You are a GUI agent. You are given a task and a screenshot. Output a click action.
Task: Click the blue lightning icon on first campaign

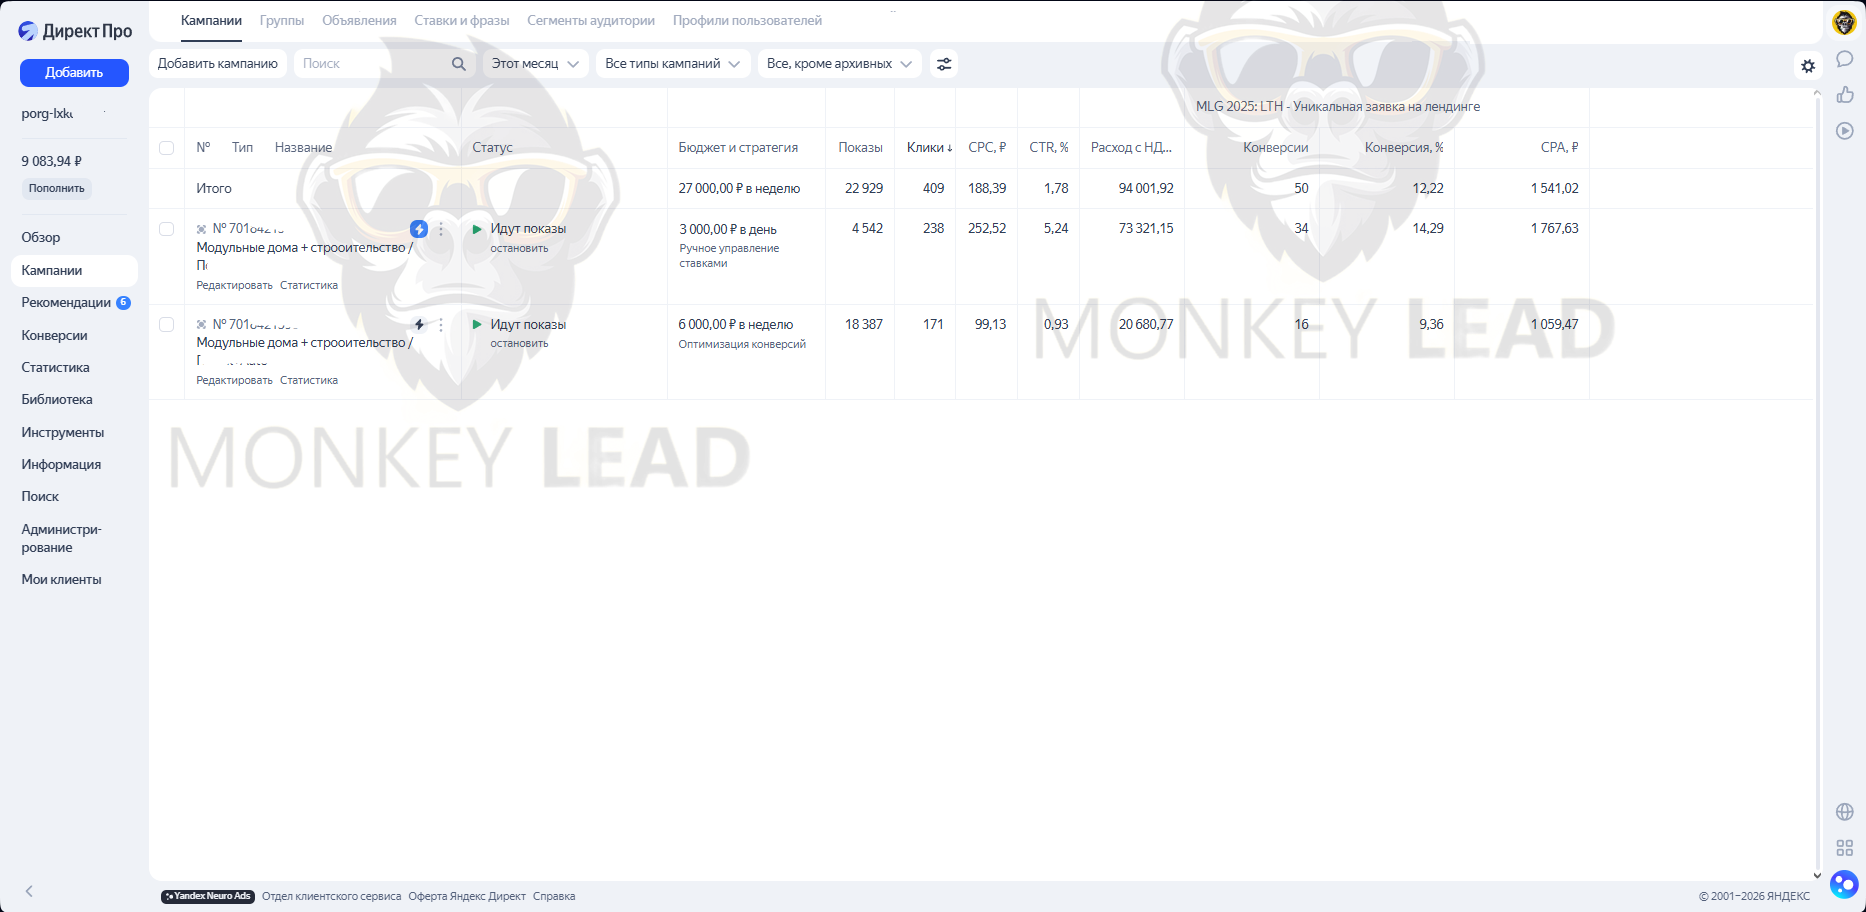419,229
